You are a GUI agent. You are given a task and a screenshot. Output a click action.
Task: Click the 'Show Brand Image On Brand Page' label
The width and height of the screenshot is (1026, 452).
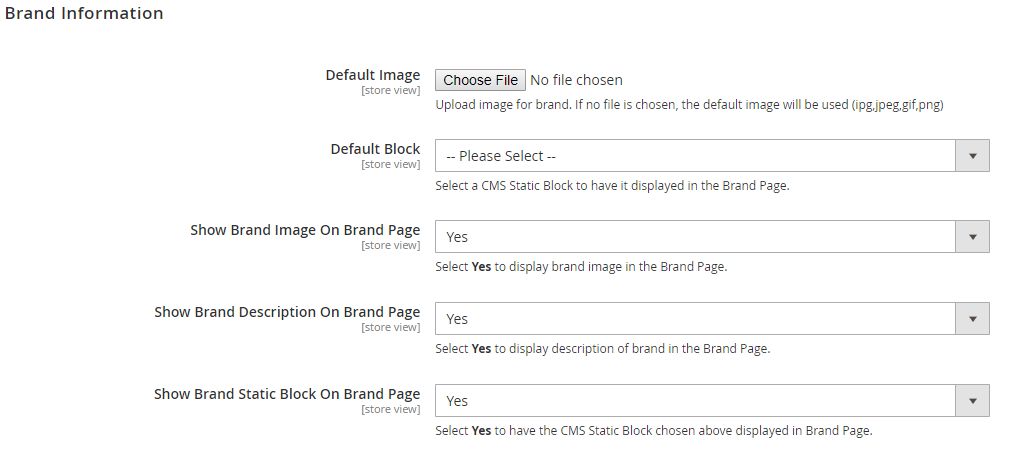[305, 230]
